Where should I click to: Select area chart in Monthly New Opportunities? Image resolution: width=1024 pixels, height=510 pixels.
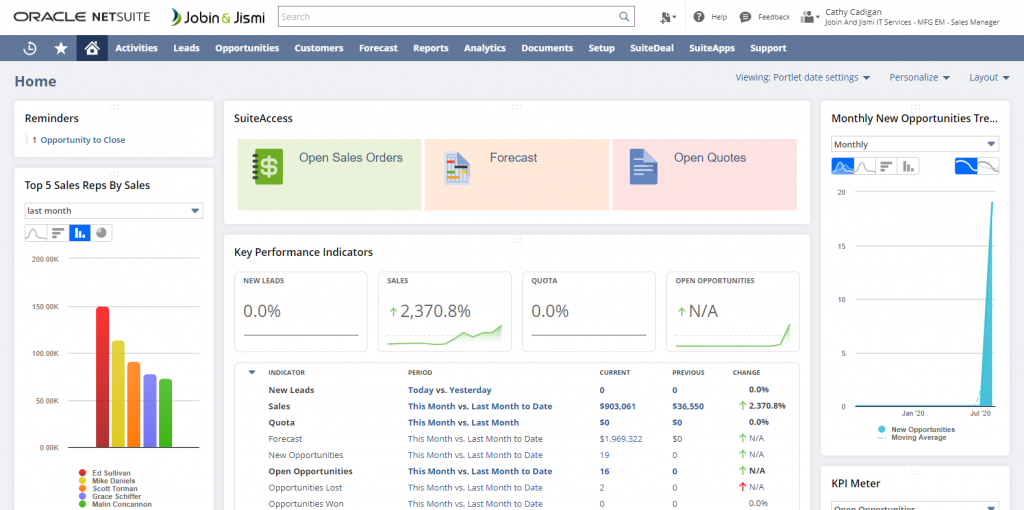click(x=842, y=167)
